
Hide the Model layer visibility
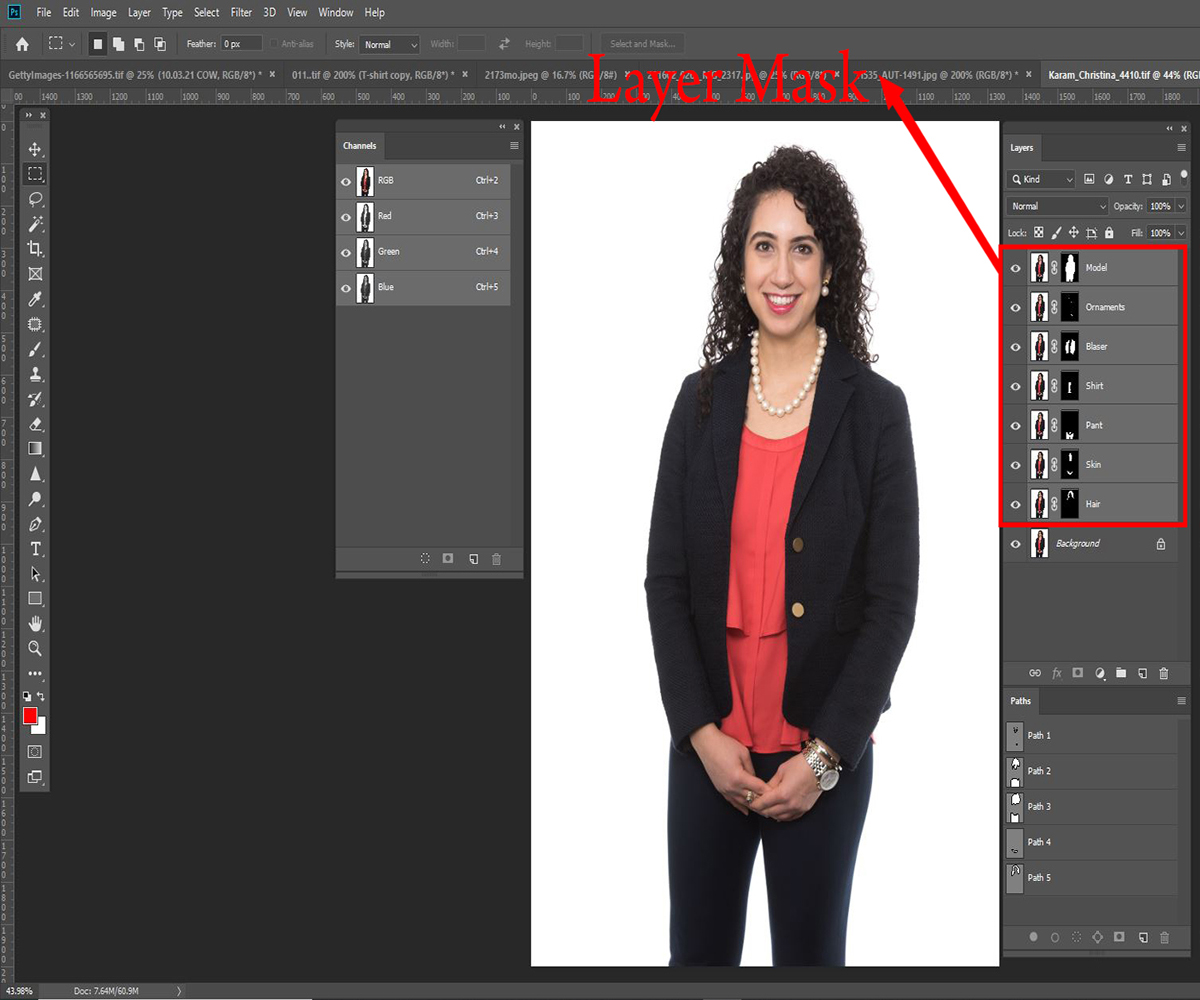click(x=1016, y=268)
